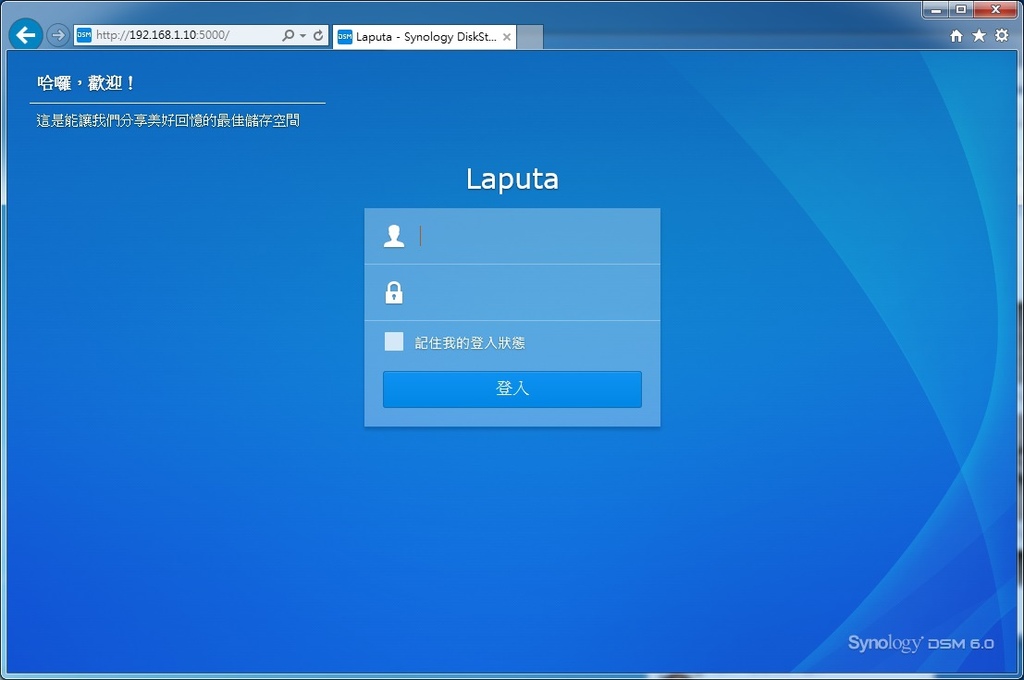Click the DSM favicon in address bar
The width and height of the screenshot is (1024, 680).
pyautogui.click(x=84, y=35)
